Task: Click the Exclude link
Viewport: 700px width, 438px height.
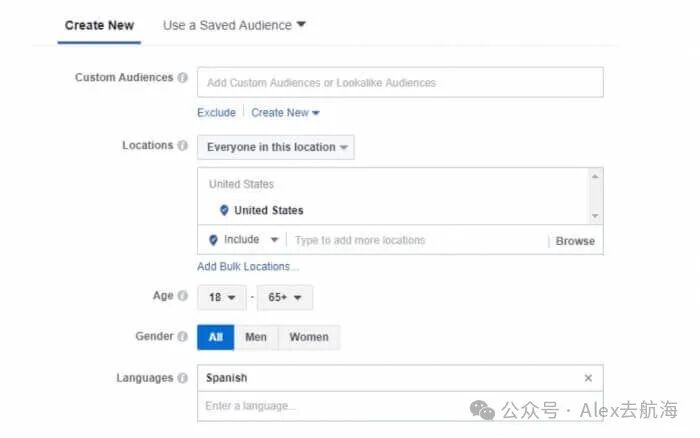Action: pyautogui.click(x=217, y=113)
